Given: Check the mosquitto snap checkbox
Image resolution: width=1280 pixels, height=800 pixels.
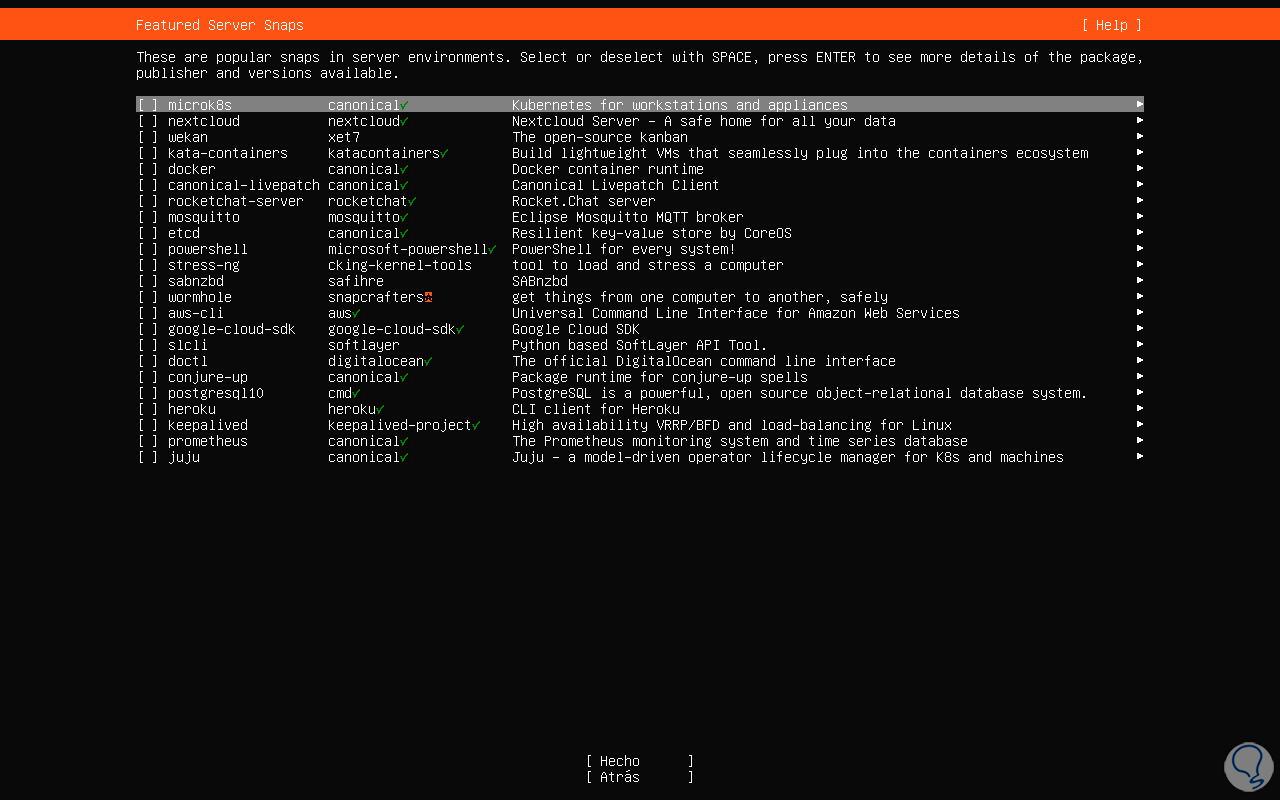Looking at the screenshot, I should (148, 217).
